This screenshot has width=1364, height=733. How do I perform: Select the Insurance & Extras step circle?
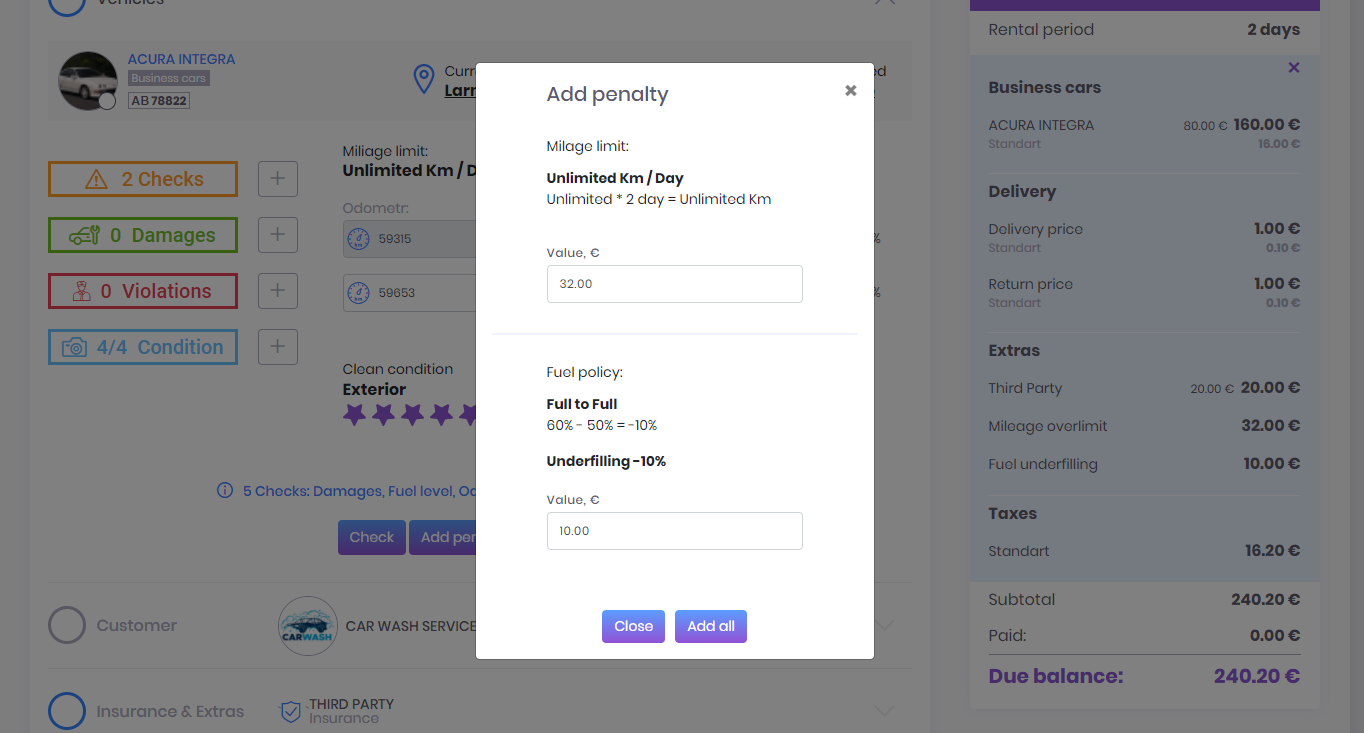(x=67, y=711)
